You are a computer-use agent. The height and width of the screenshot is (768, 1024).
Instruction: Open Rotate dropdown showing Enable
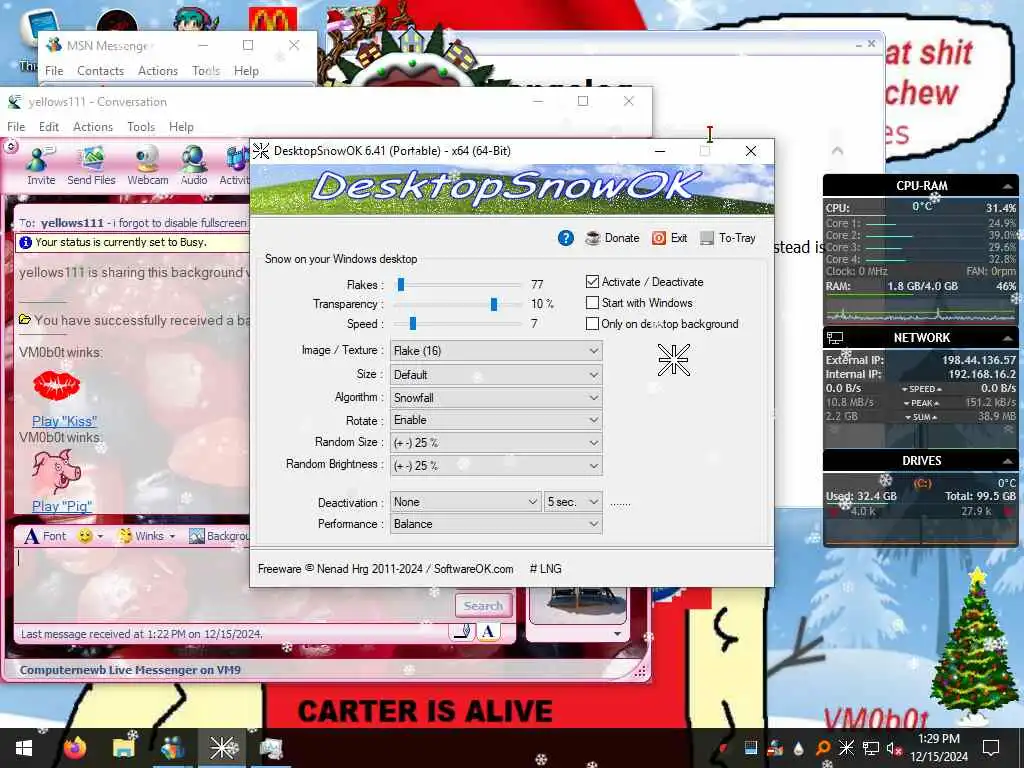pyautogui.click(x=496, y=420)
